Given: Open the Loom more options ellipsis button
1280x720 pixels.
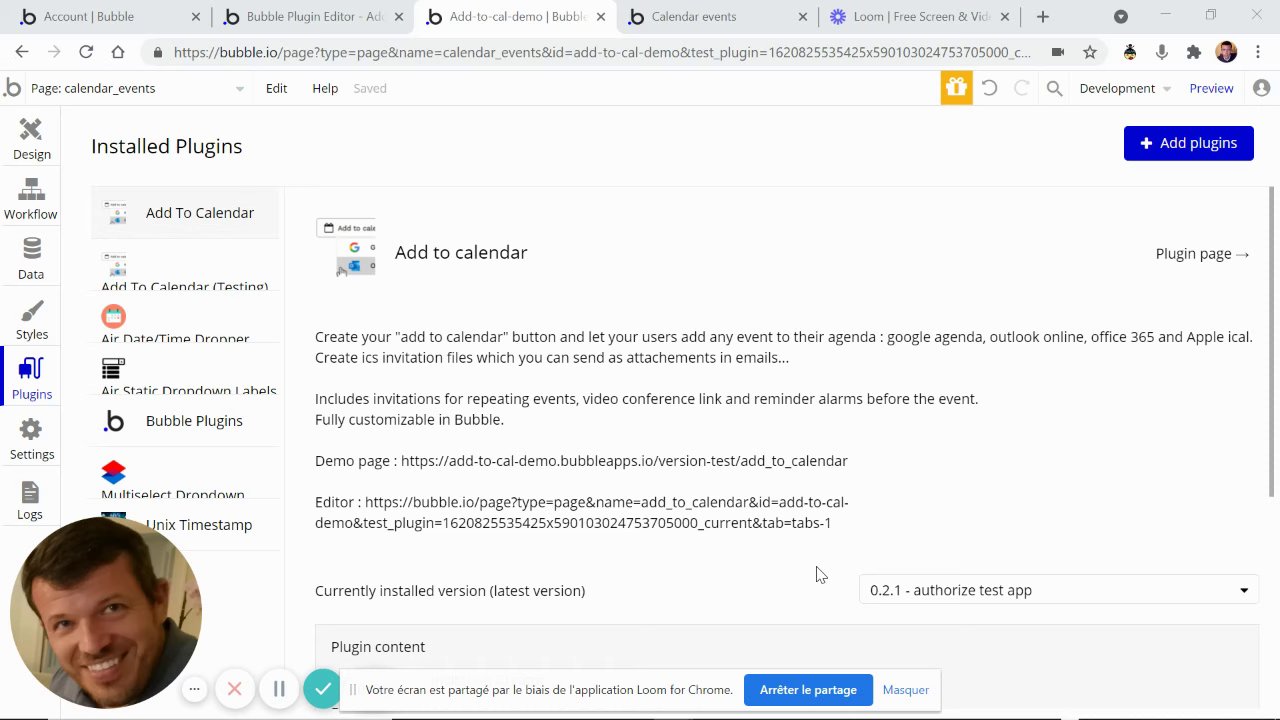Looking at the screenshot, I should pyautogui.click(x=195, y=689).
